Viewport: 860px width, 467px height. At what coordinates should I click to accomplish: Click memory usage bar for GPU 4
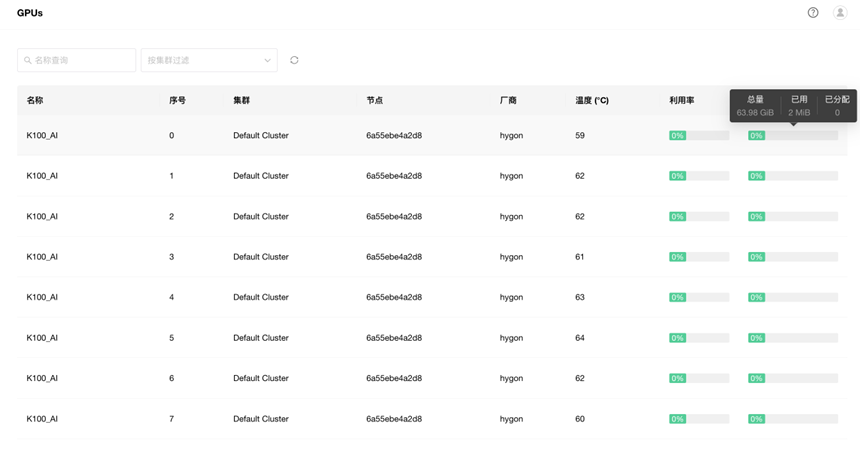tap(793, 297)
